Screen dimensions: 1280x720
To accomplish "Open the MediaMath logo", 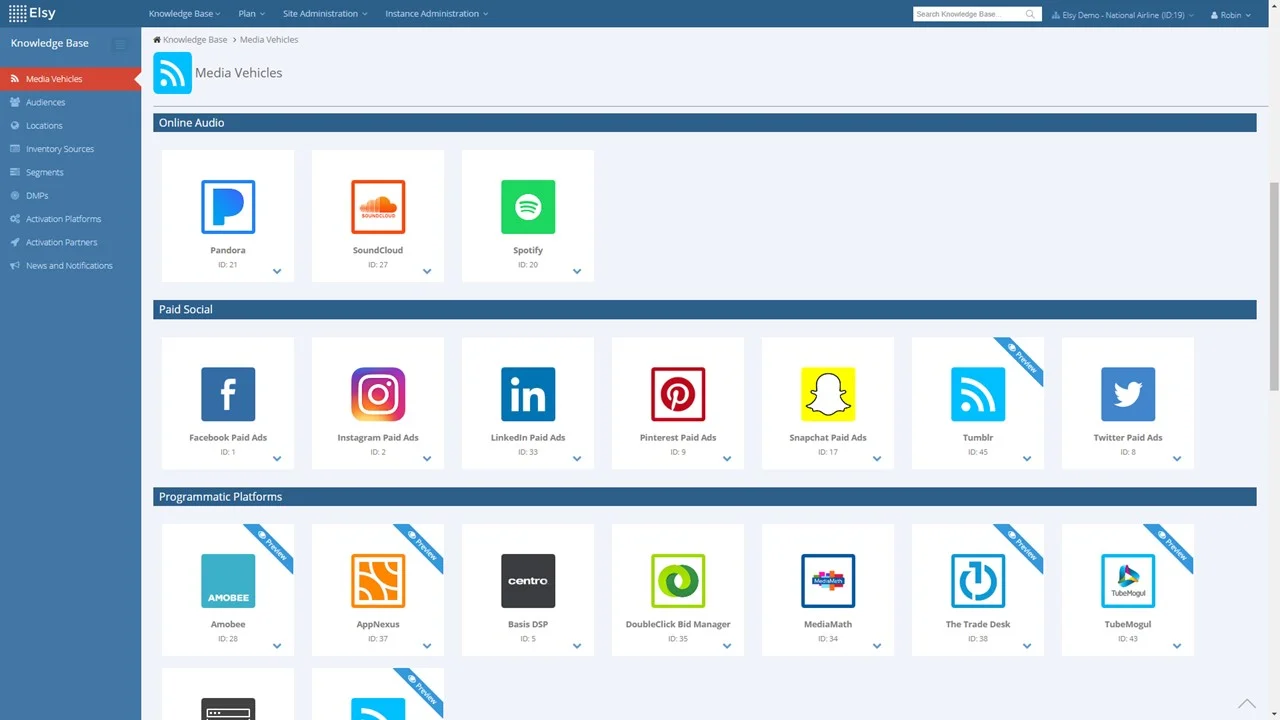I will [828, 581].
